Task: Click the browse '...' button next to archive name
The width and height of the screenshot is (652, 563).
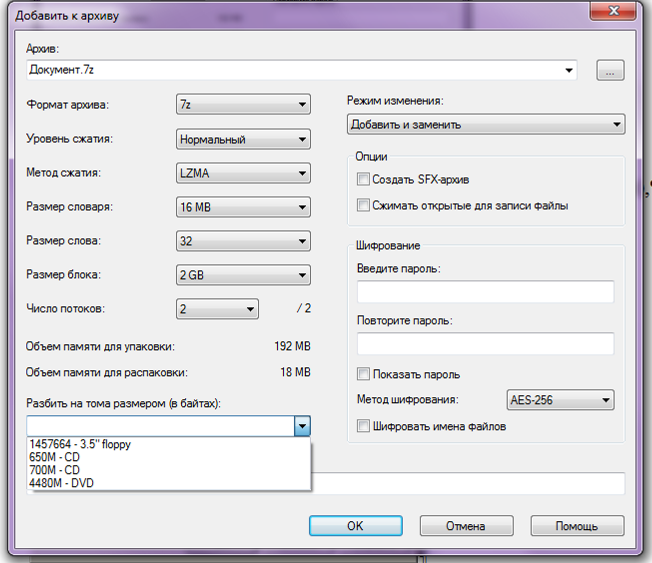Action: point(610,70)
